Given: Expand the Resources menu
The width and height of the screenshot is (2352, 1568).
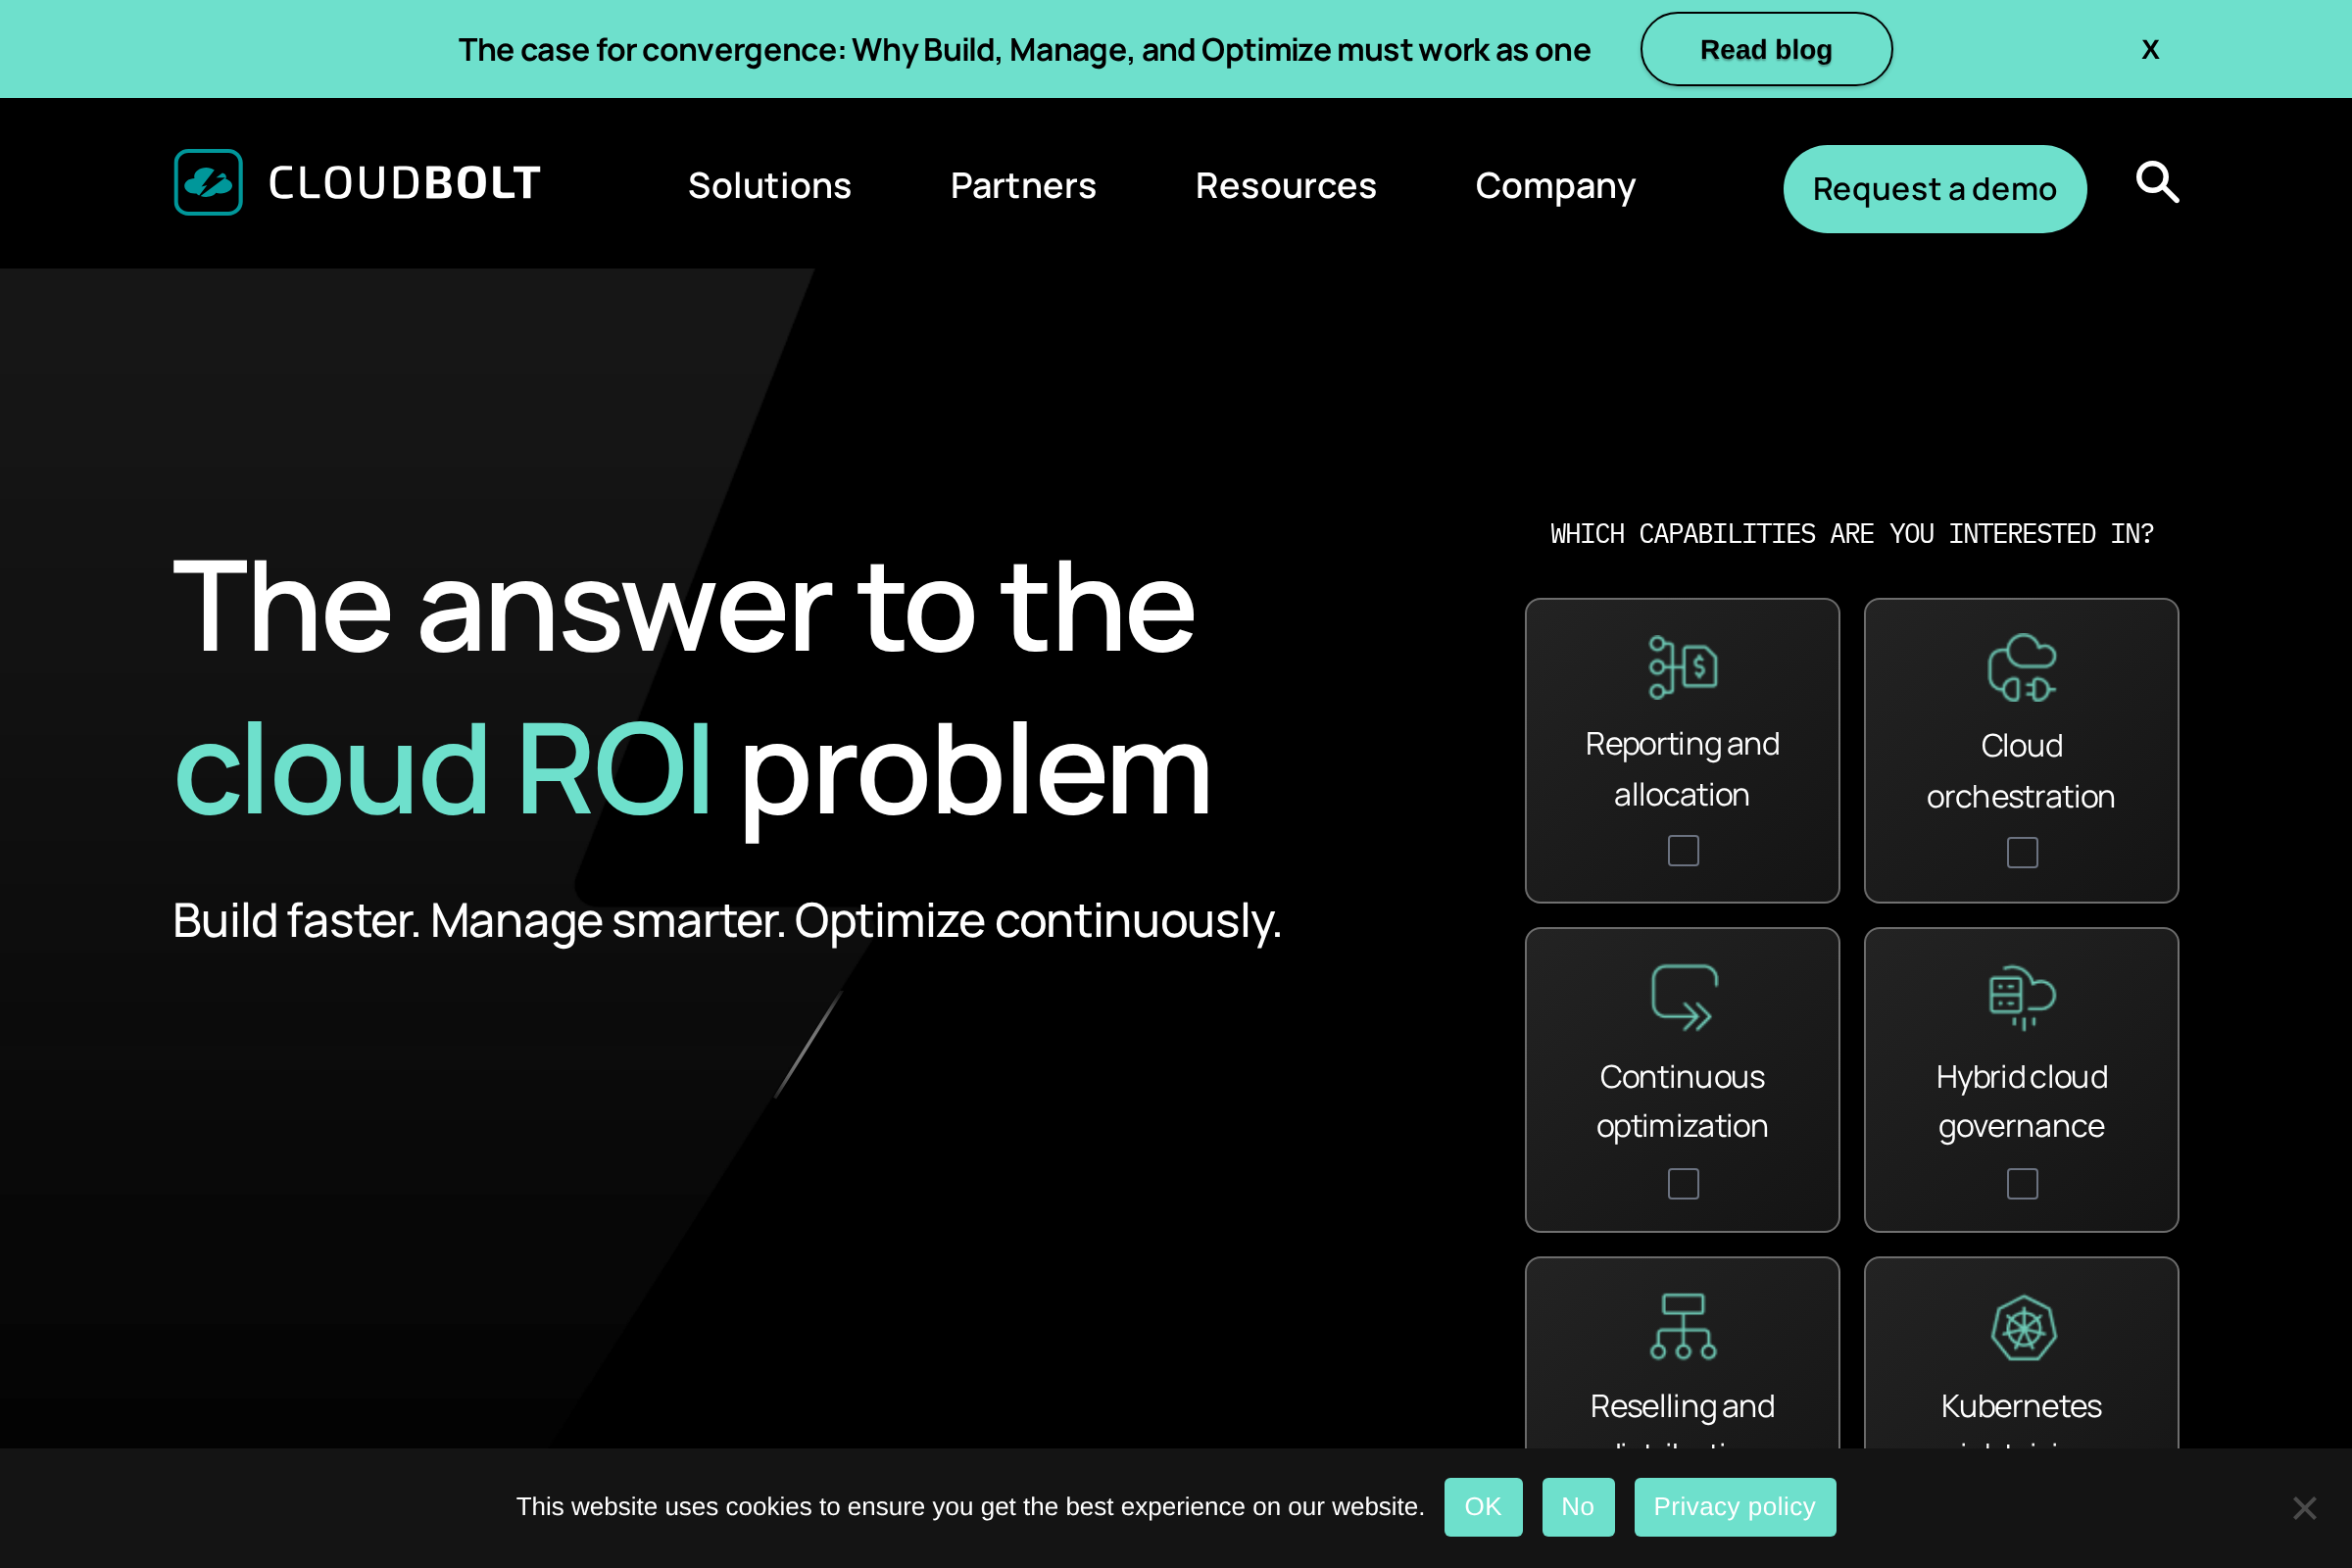Looking at the screenshot, I should 1285,186.
